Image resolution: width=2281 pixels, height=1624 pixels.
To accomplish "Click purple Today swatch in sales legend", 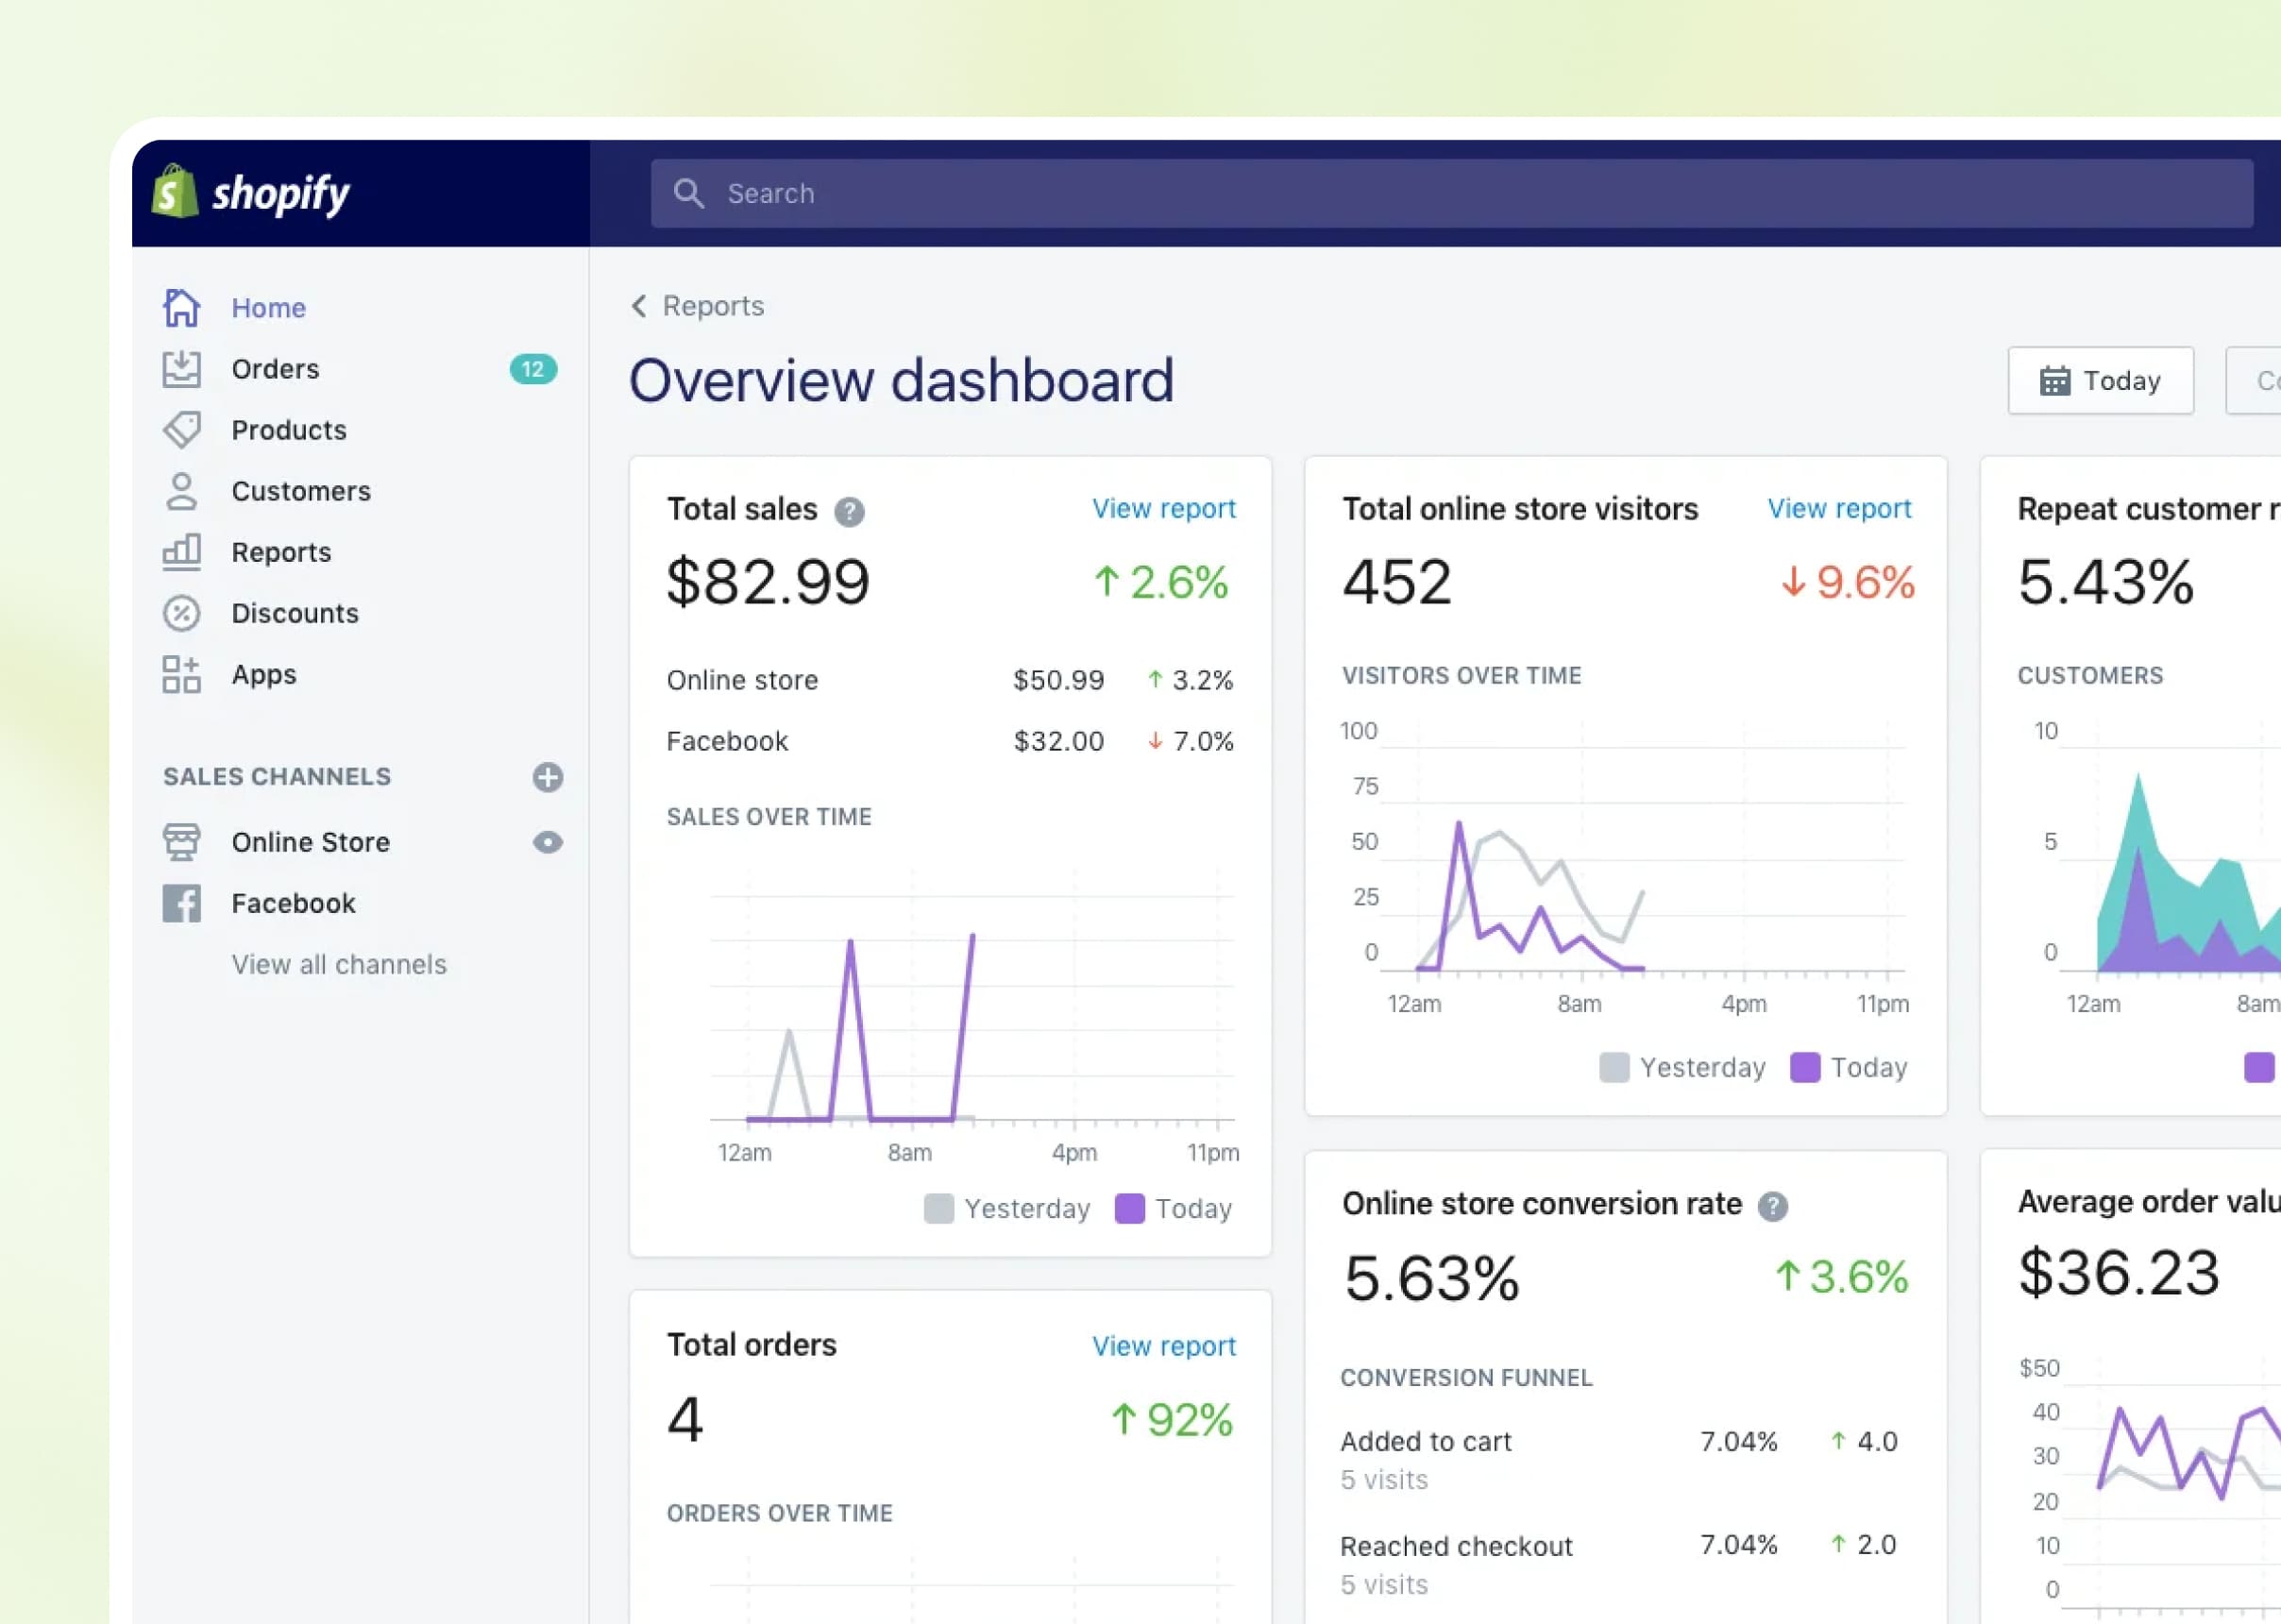I will coord(1129,1208).
